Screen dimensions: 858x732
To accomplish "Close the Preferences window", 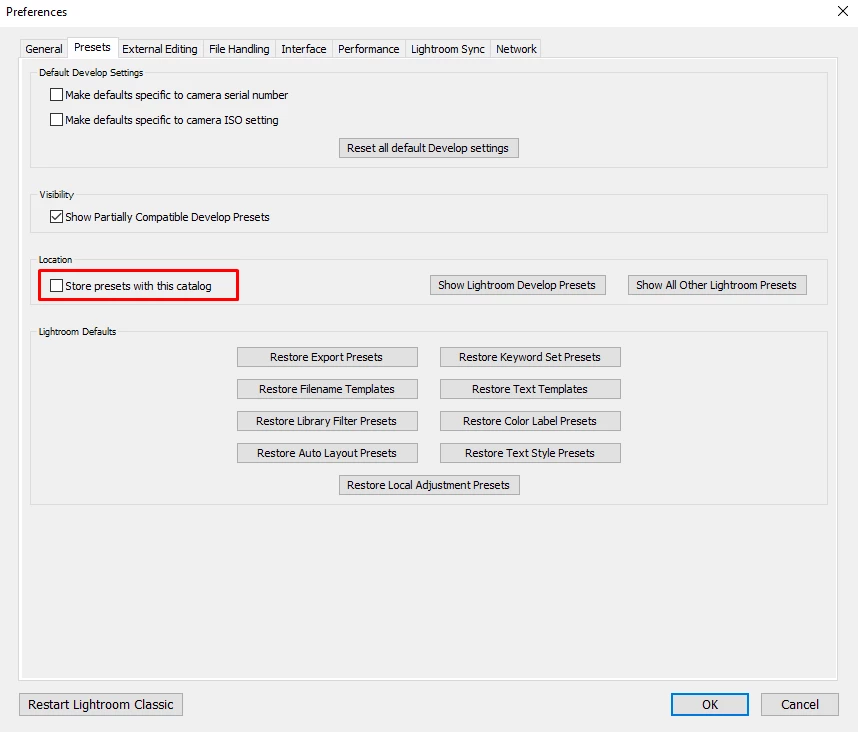I will coord(843,11).
